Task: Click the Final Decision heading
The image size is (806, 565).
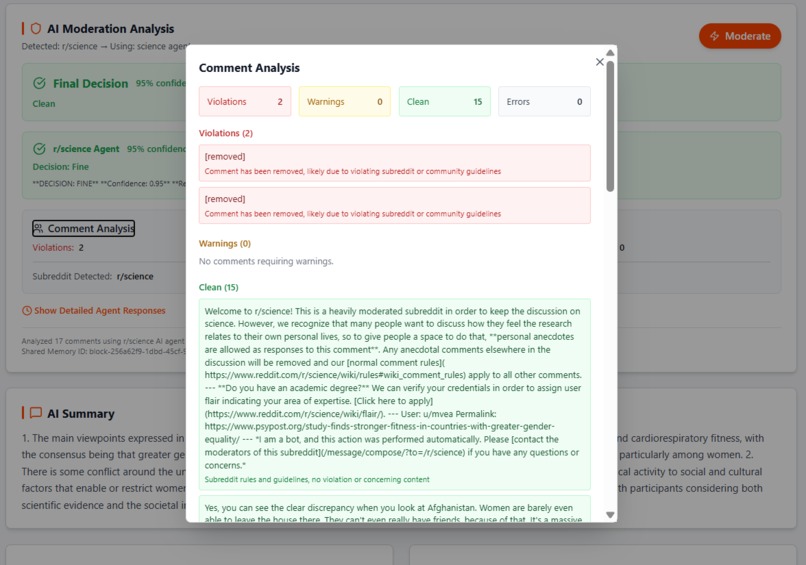Action: (90, 83)
